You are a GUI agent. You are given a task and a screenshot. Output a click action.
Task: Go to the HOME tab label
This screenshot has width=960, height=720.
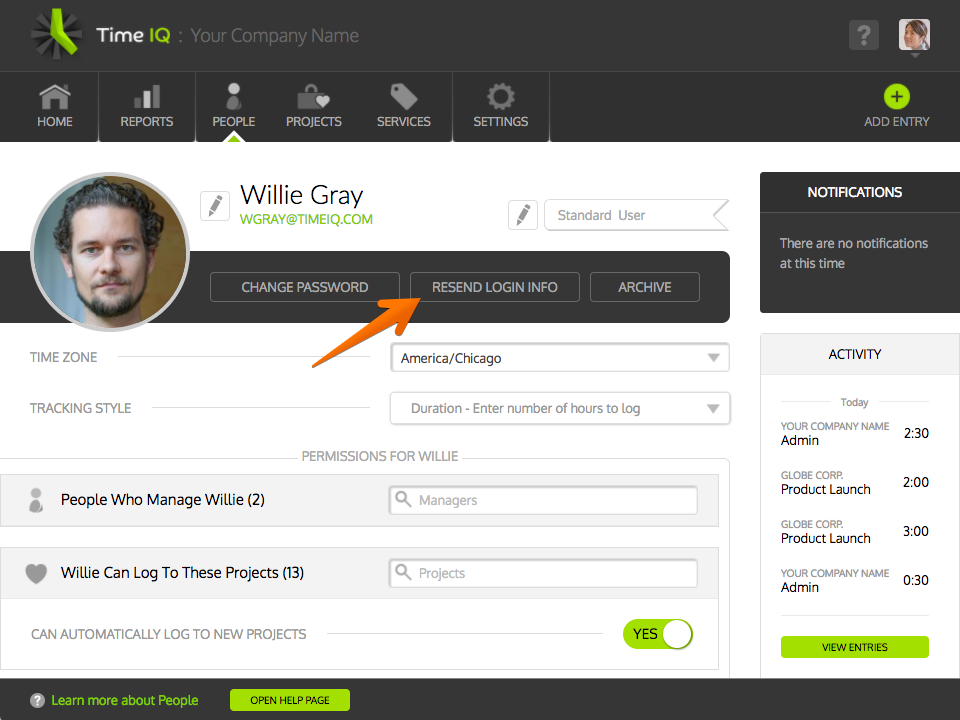(55, 122)
